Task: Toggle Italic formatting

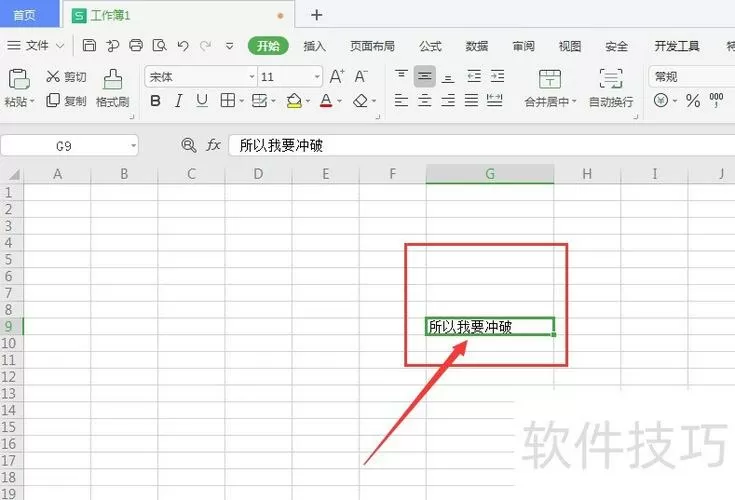Action: pyautogui.click(x=179, y=100)
